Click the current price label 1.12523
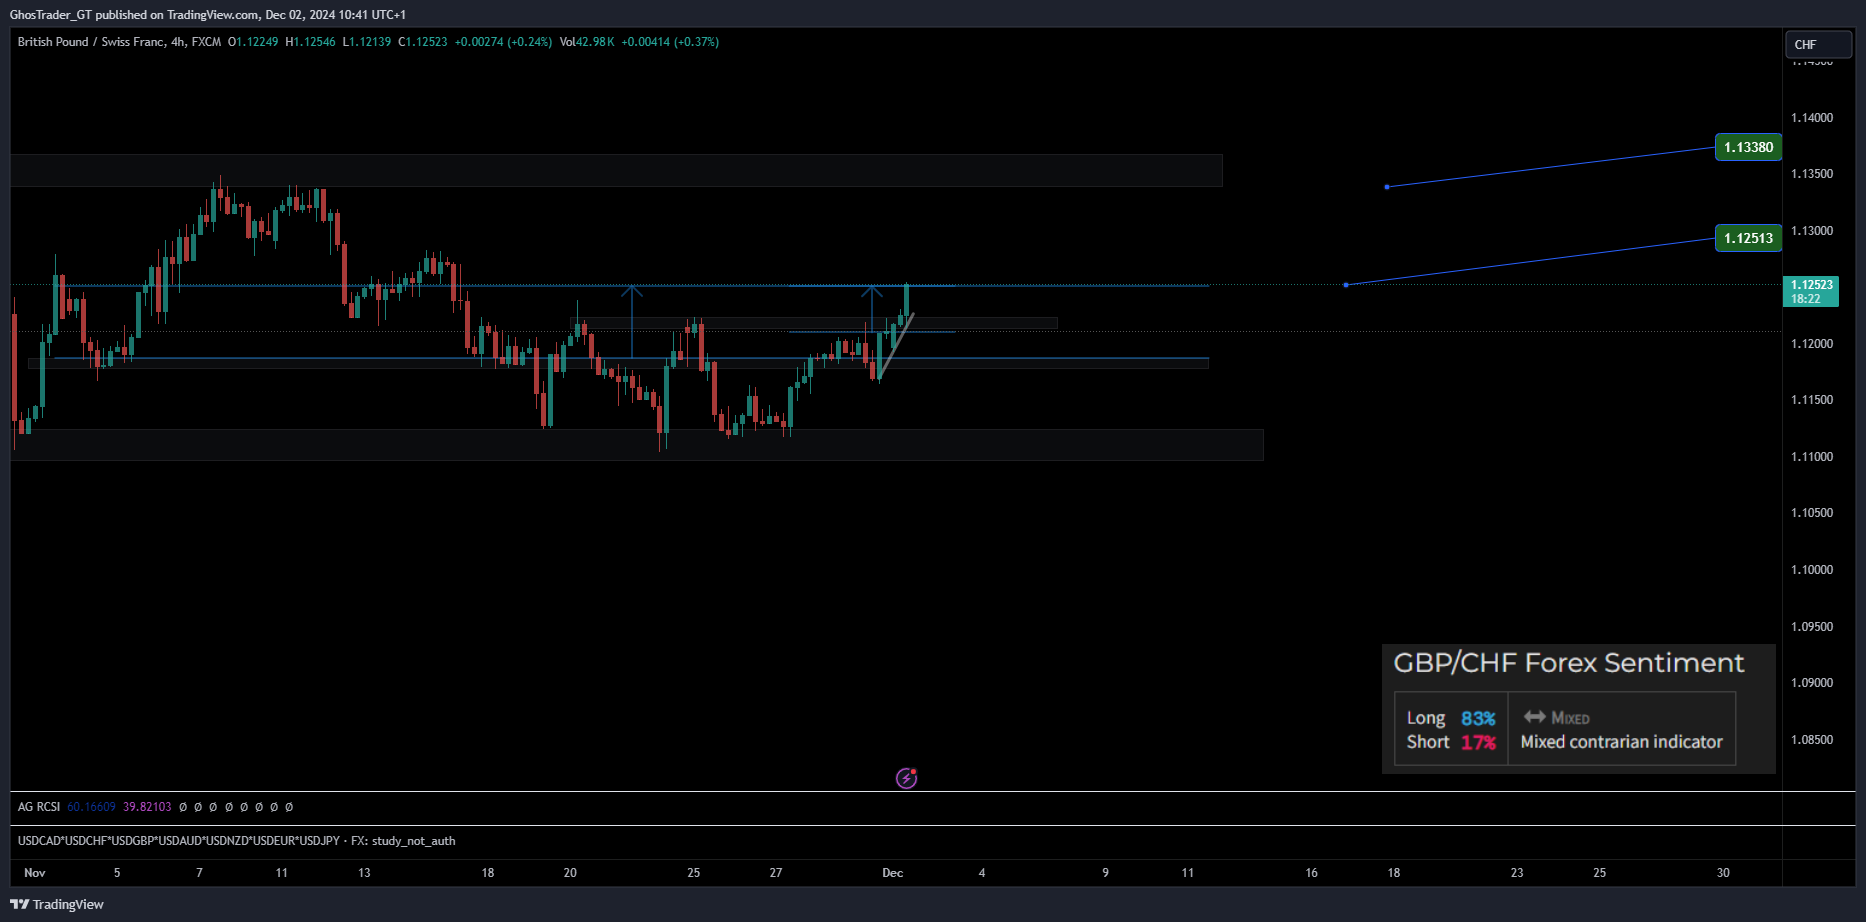Image resolution: width=1866 pixels, height=922 pixels. (1811, 291)
